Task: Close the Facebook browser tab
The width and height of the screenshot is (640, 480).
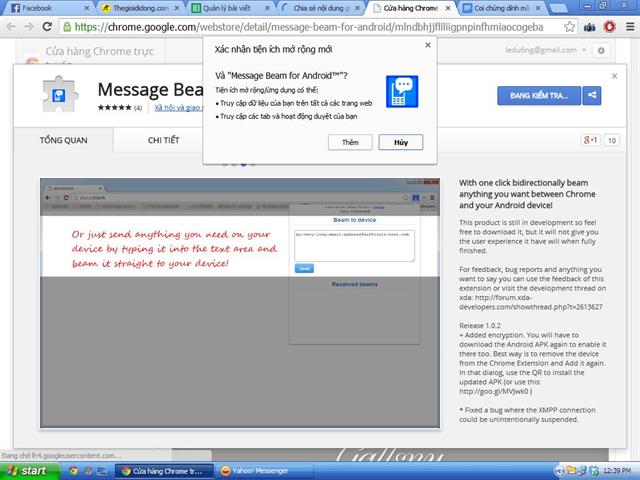Action: click(87, 8)
